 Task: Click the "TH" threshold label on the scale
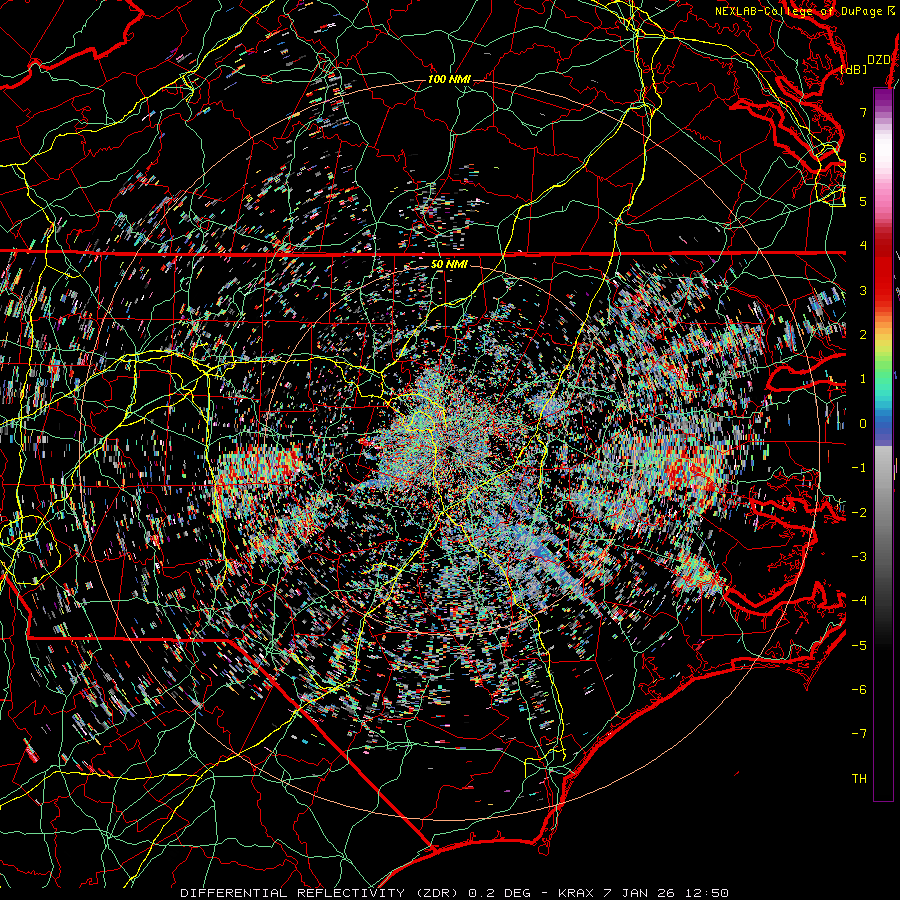pos(859,778)
